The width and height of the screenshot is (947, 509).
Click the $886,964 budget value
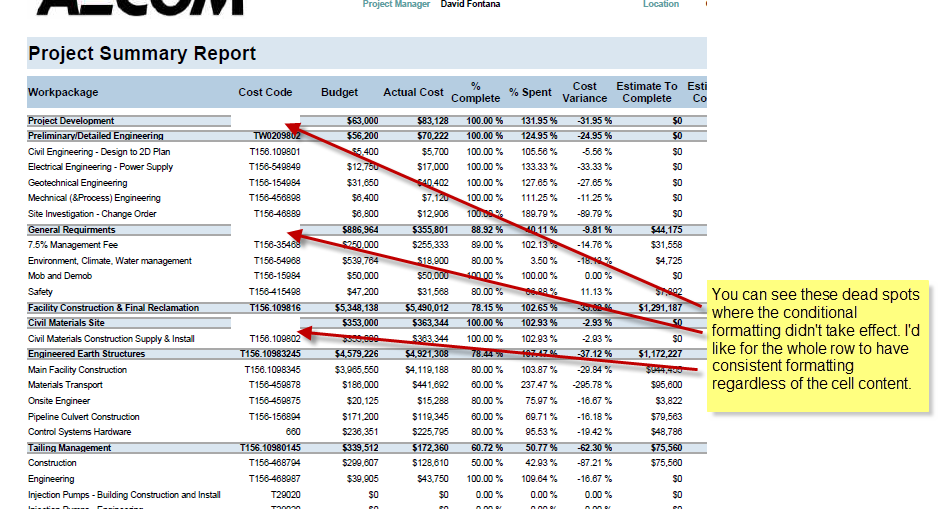[360, 230]
